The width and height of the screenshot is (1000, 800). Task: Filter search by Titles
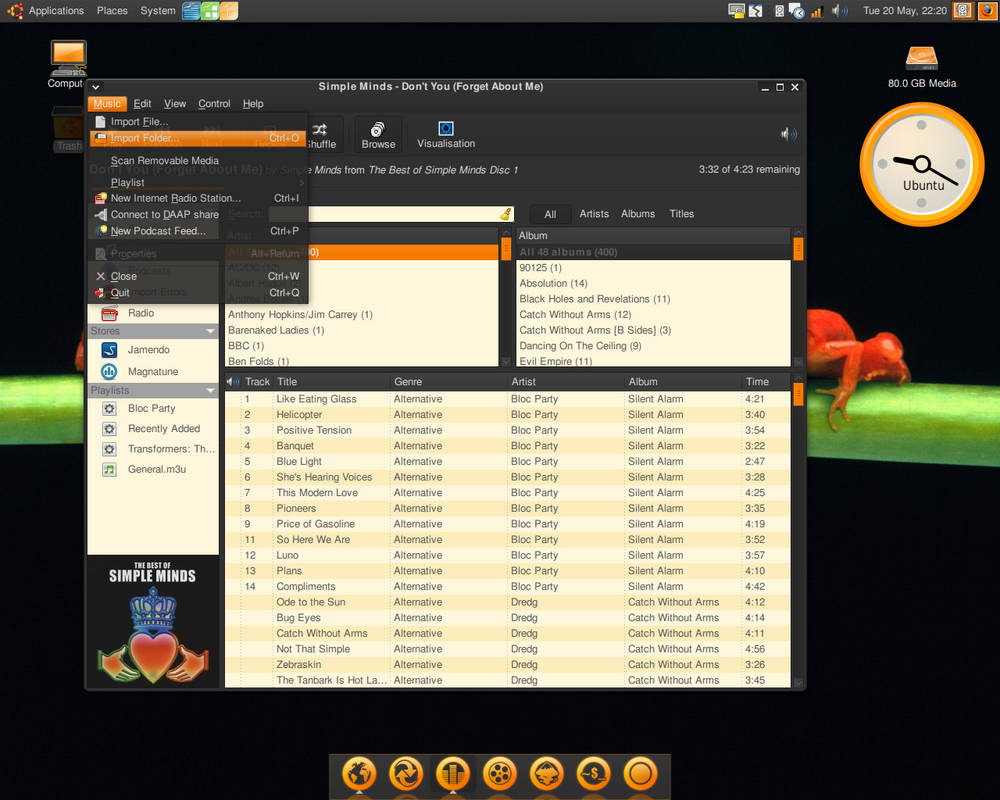tap(681, 214)
